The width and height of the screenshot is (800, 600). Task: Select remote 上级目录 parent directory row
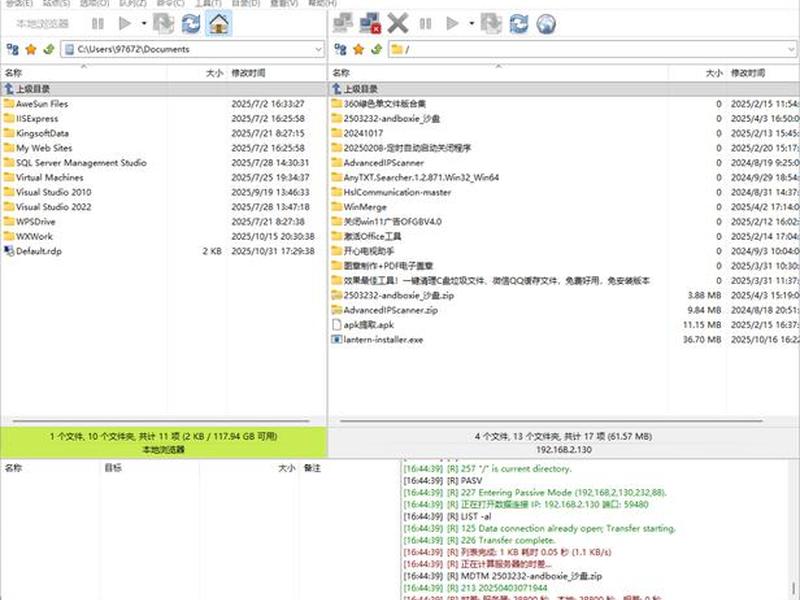click(564, 89)
